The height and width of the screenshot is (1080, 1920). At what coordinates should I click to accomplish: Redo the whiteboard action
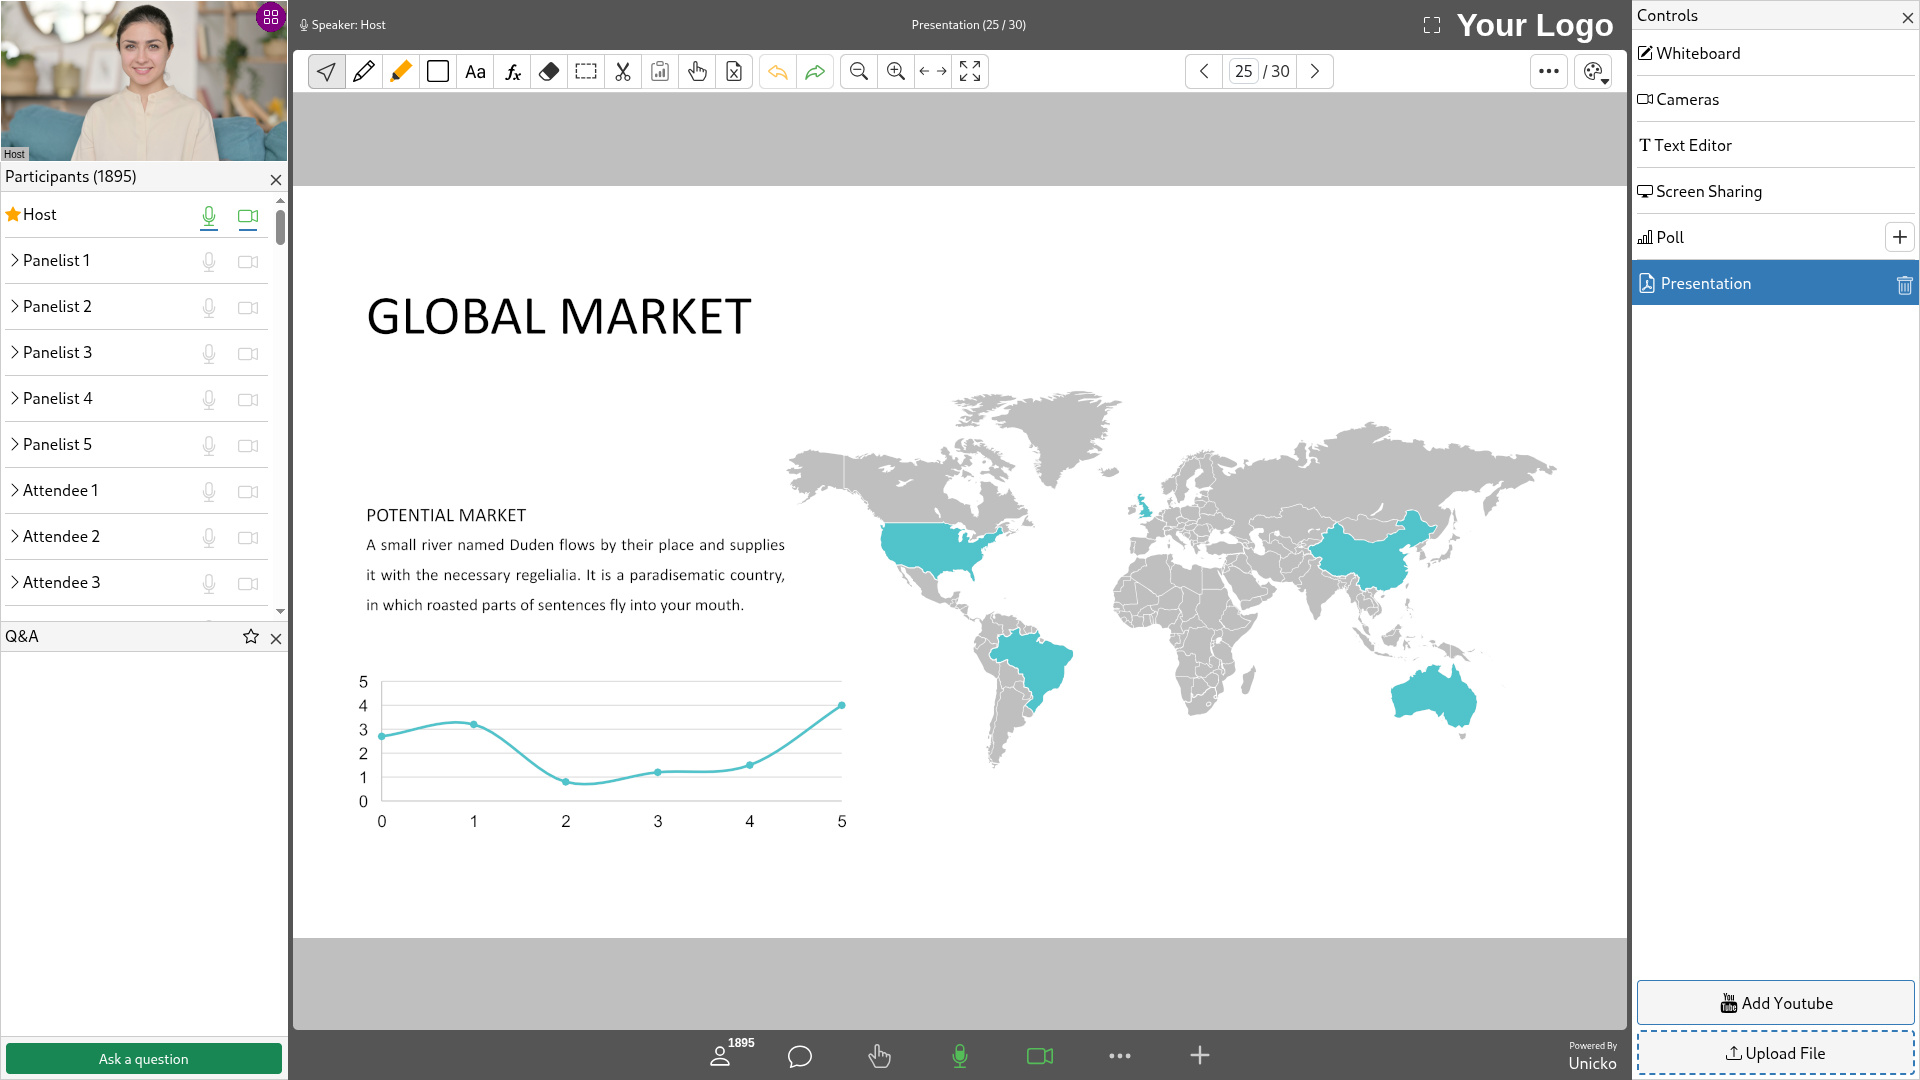(x=815, y=71)
